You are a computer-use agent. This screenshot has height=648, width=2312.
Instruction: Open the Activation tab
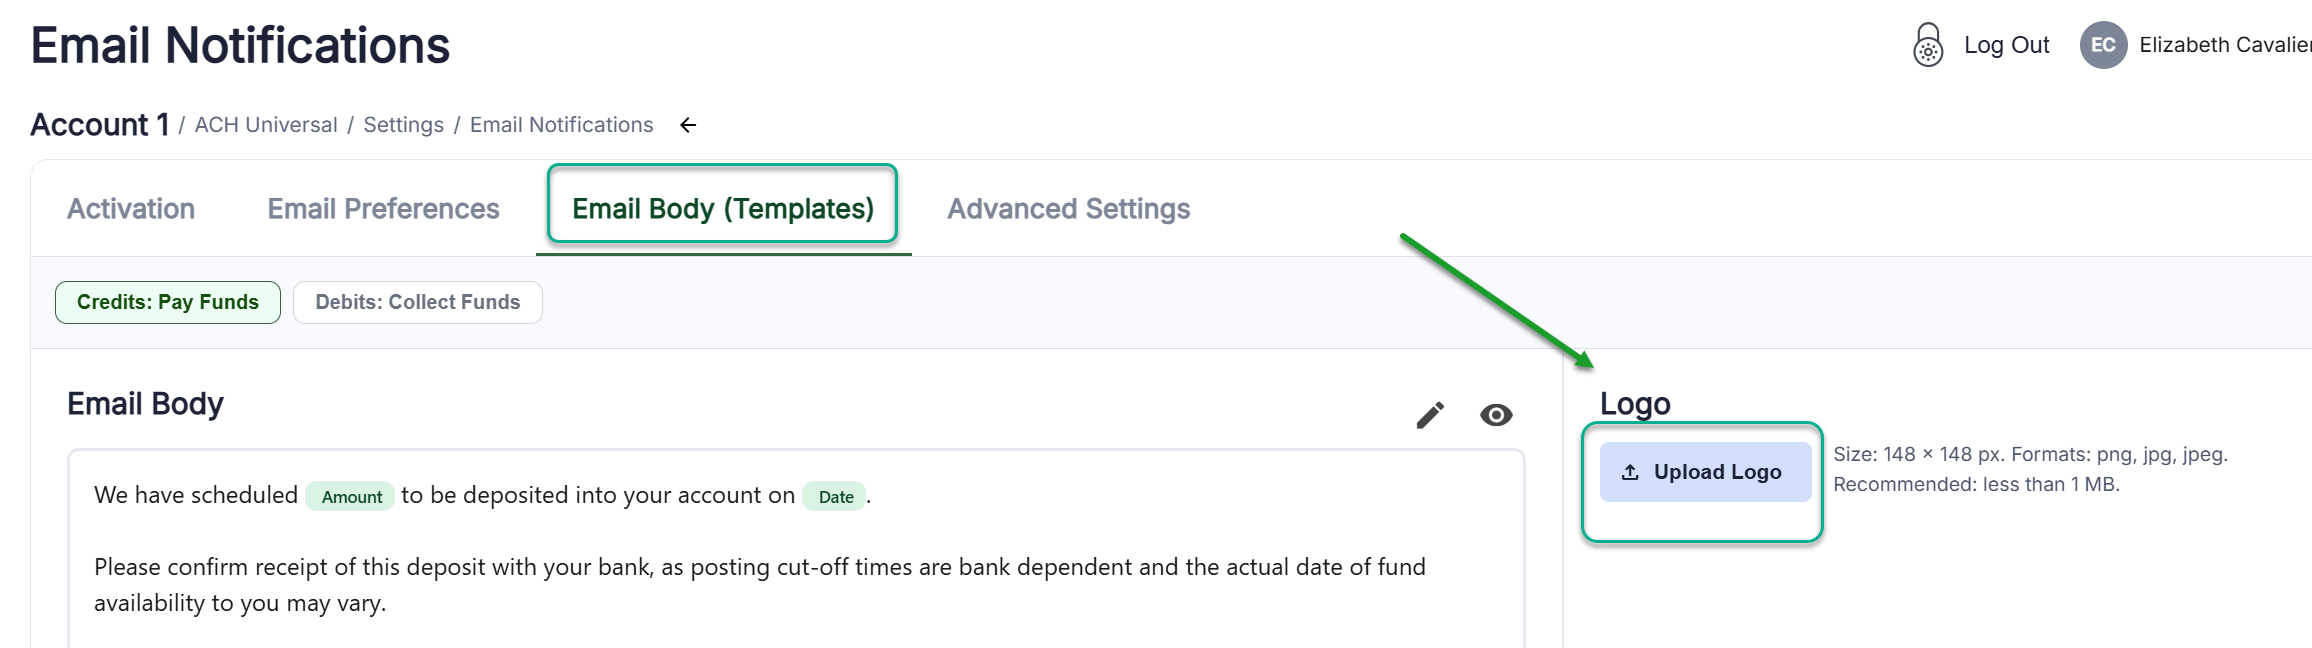(131, 209)
